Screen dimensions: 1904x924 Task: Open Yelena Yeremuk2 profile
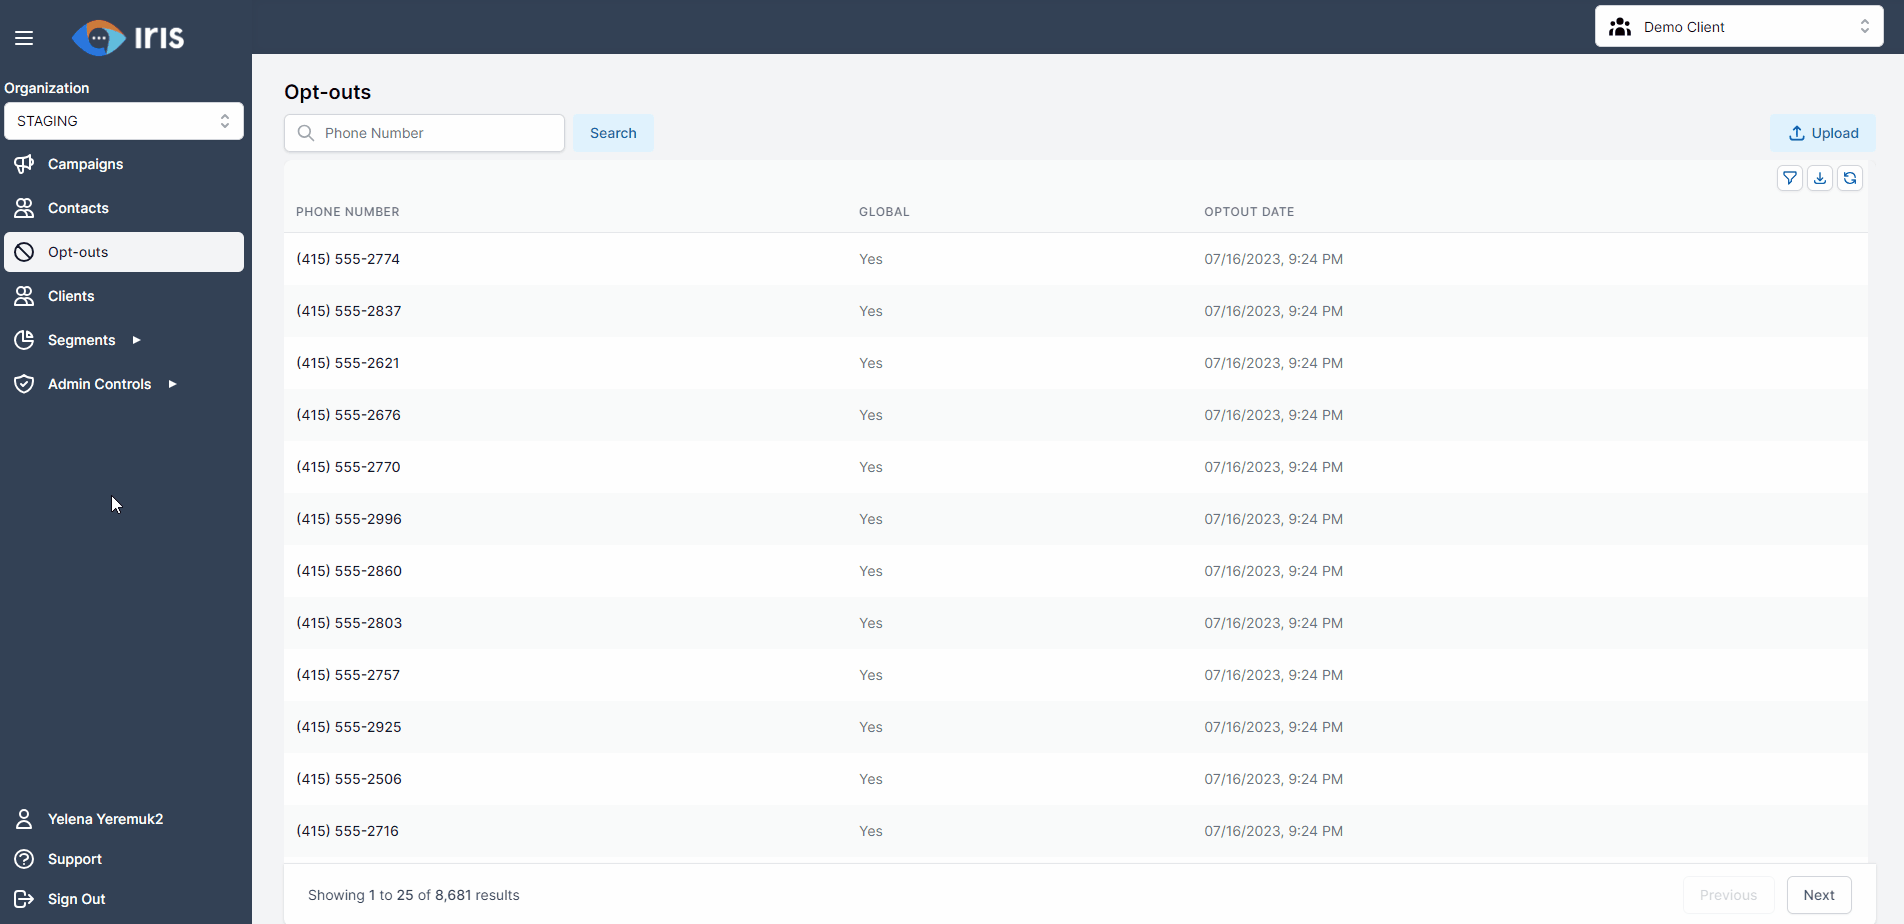pos(105,819)
